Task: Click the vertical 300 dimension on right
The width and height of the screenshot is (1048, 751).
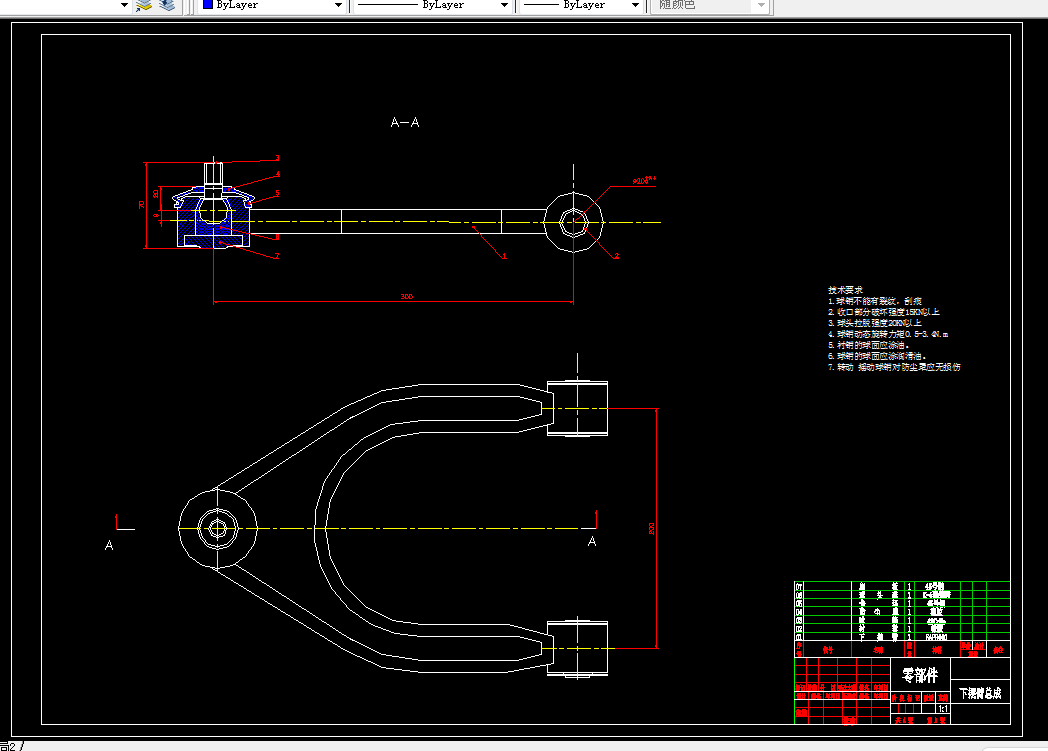Action: (x=652, y=529)
